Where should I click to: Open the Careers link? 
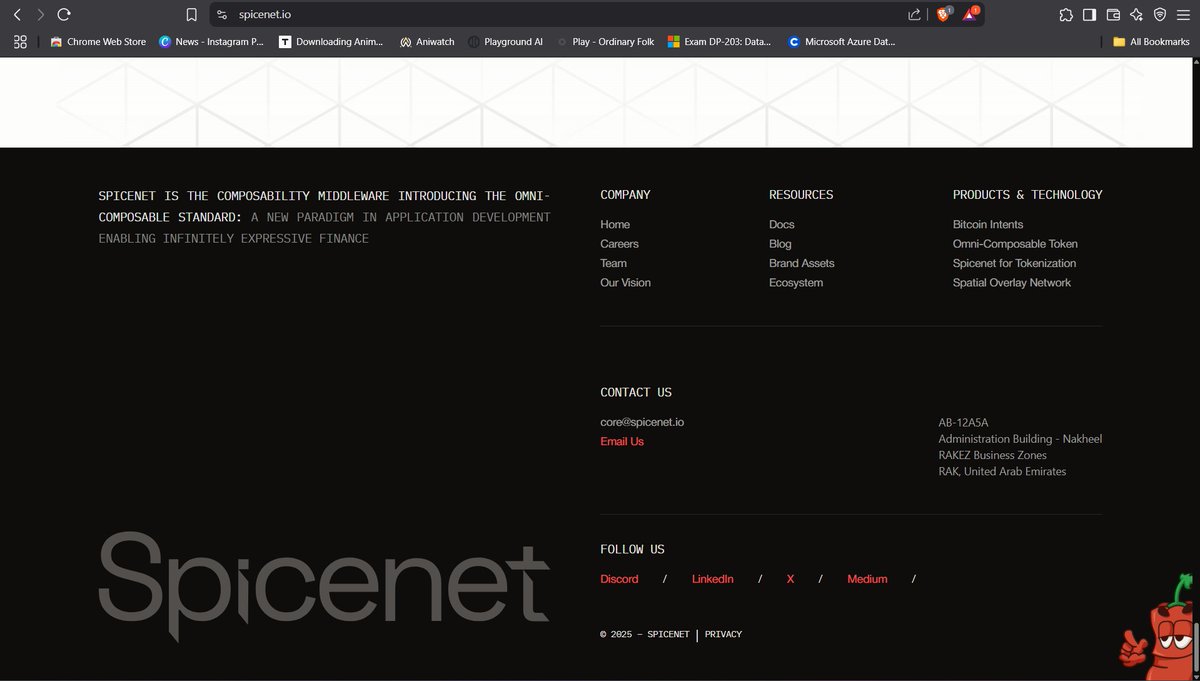pos(619,244)
